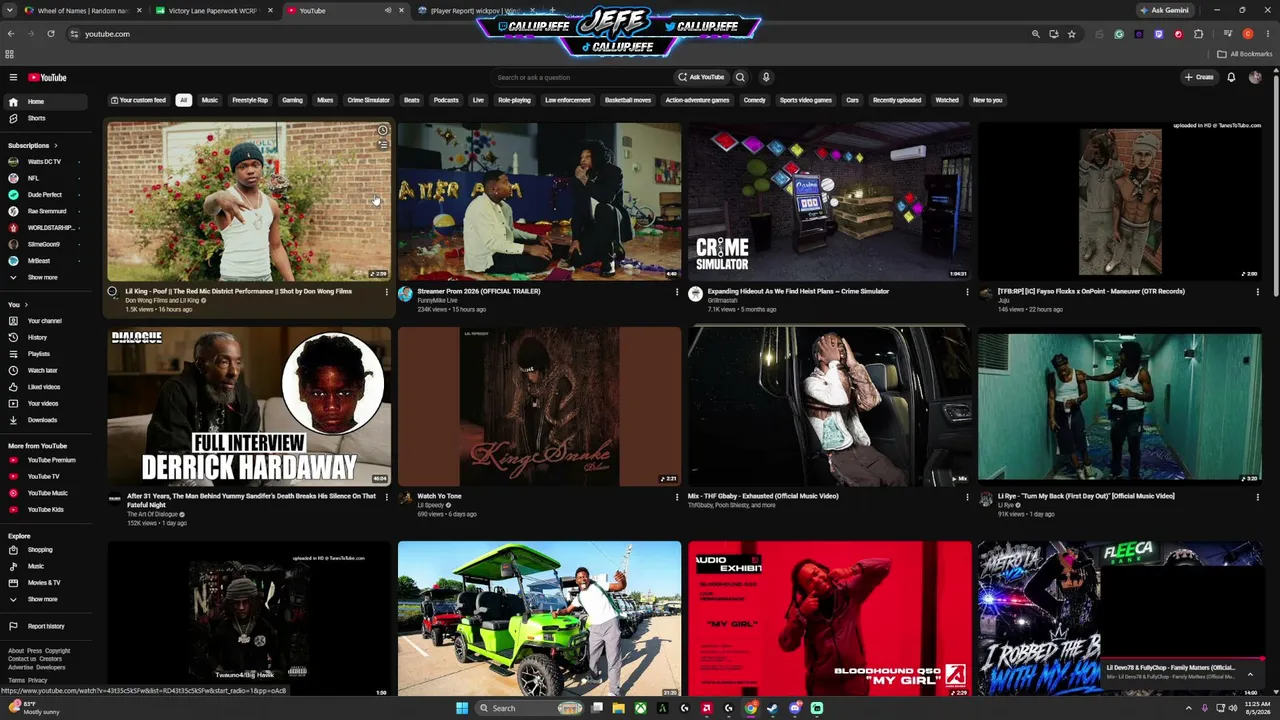Expand the mini player with its chevron
The height and width of the screenshot is (720, 1280).
coord(1250,673)
